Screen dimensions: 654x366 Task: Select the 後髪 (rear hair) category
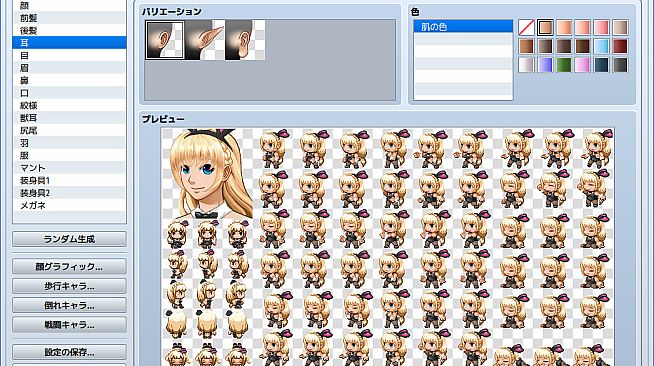[69, 30]
